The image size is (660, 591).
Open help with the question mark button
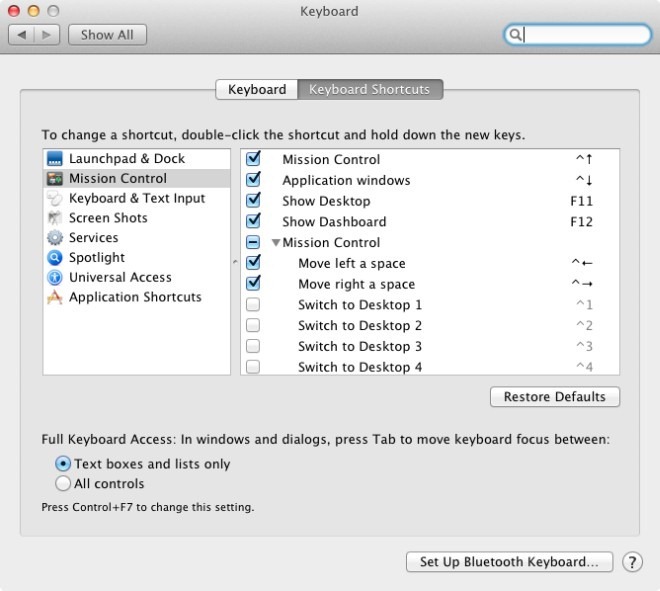(x=632, y=562)
